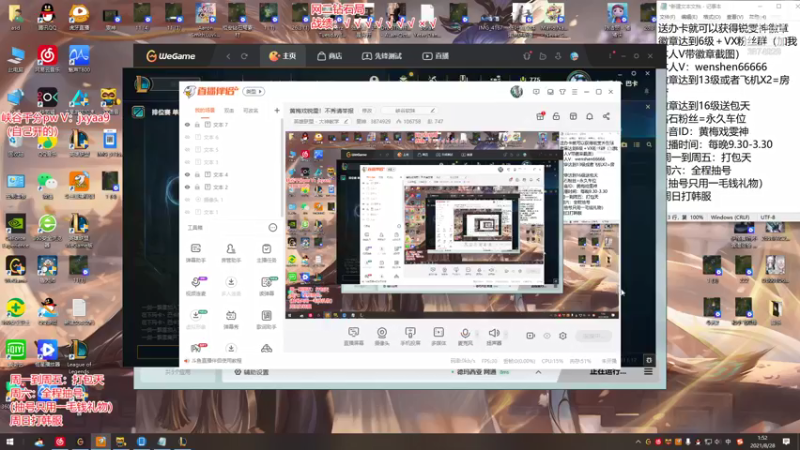This screenshot has height=450, width=800.
Task: Add 摄像头 camera source
Action: point(382,336)
